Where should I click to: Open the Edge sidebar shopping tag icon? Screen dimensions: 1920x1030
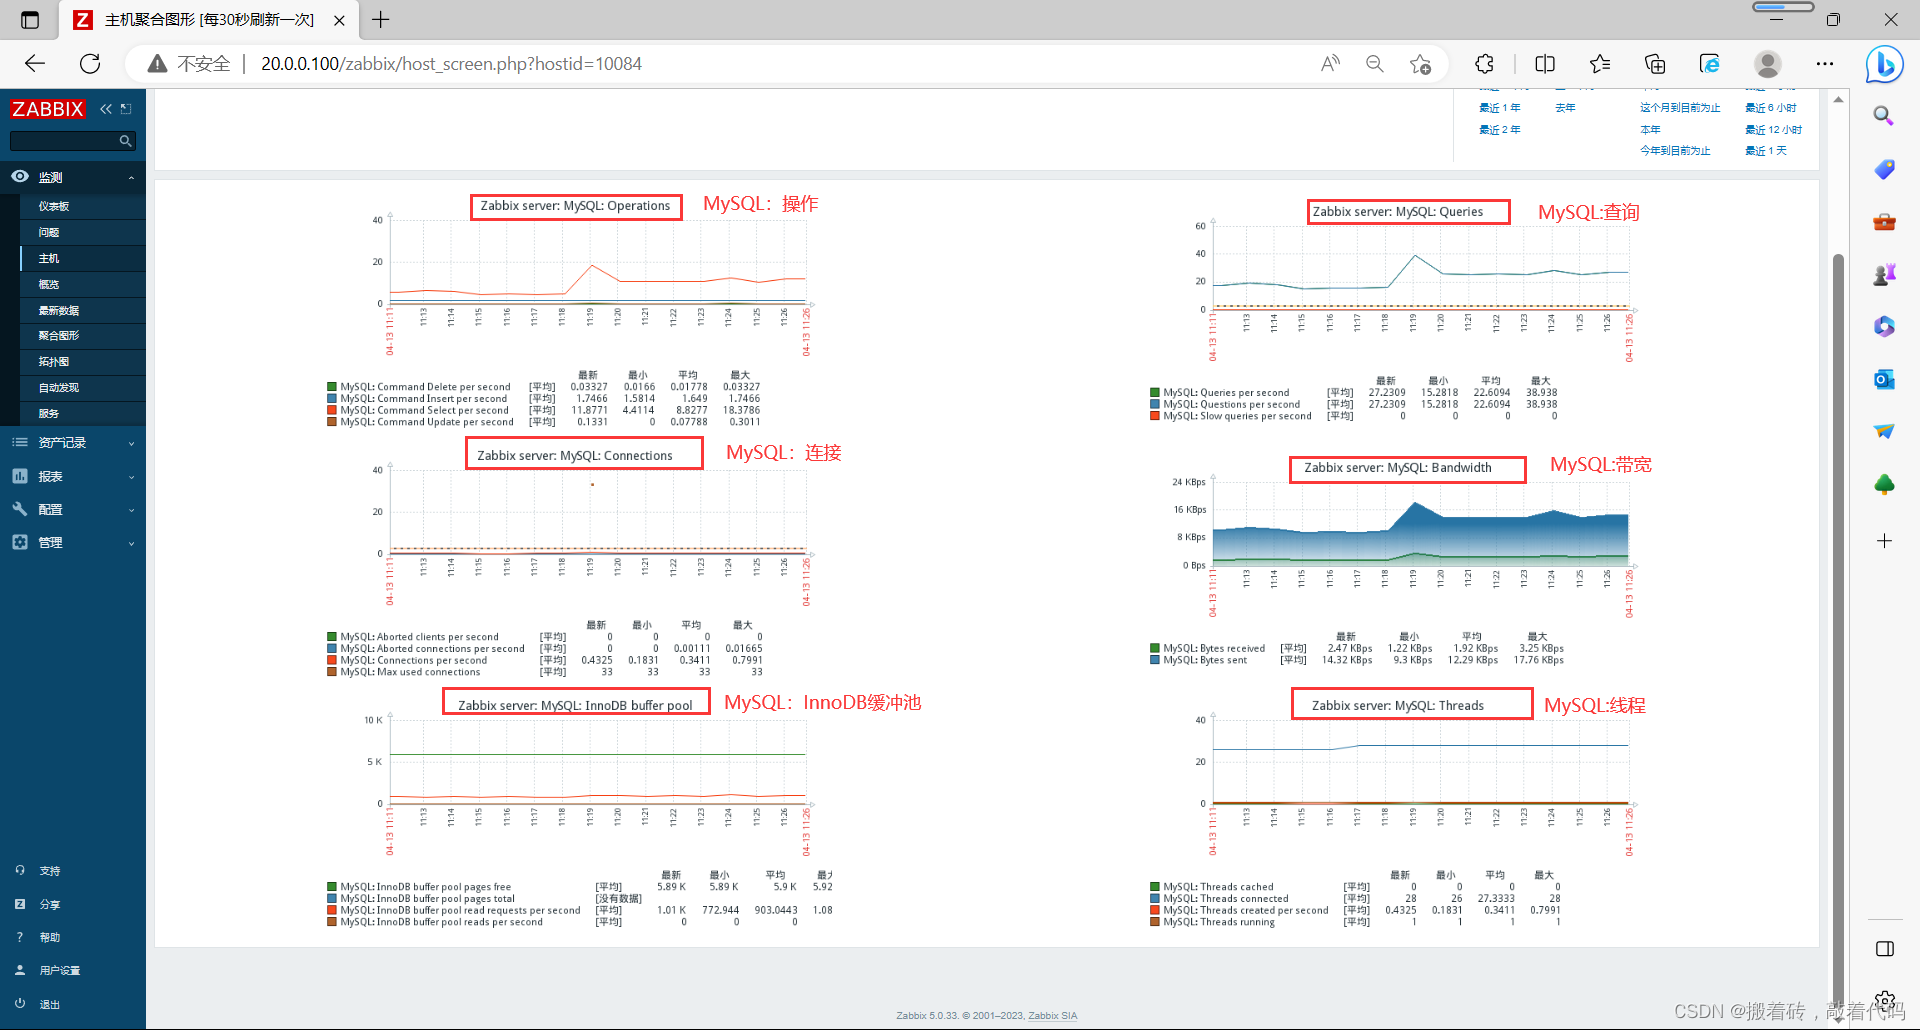[1884, 169]
